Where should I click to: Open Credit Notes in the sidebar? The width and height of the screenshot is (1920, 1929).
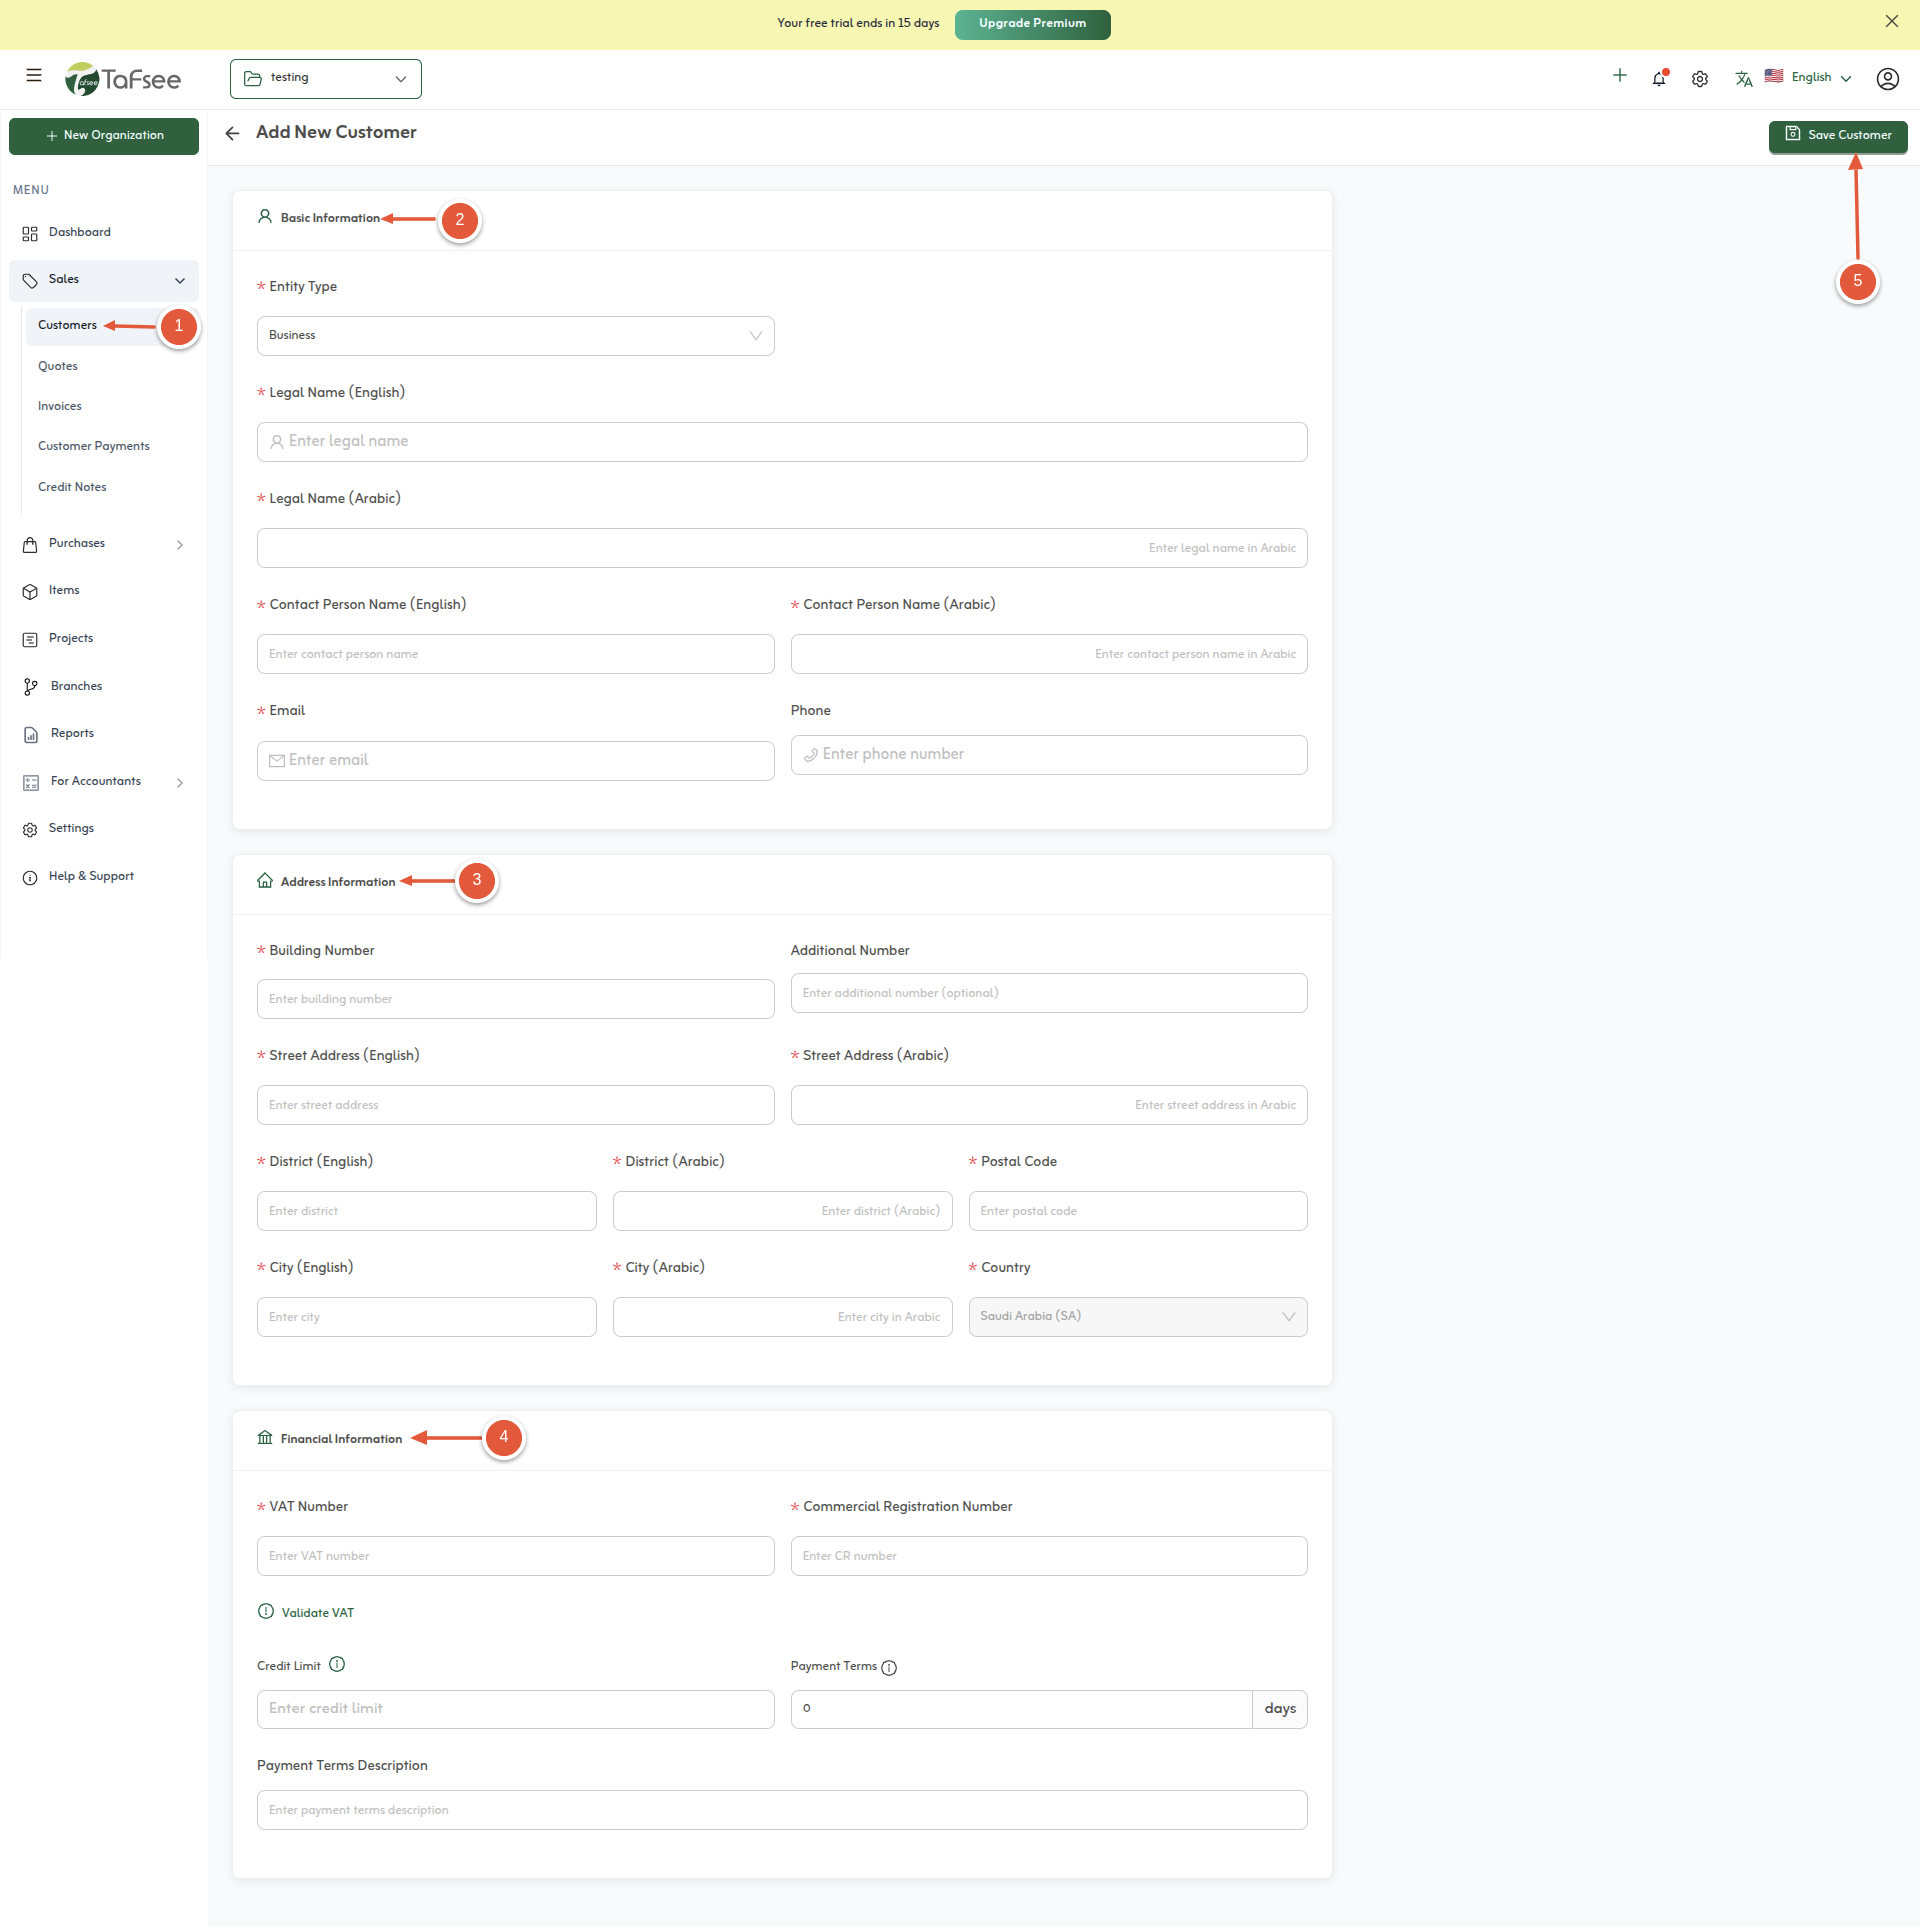tap(72, 487)
